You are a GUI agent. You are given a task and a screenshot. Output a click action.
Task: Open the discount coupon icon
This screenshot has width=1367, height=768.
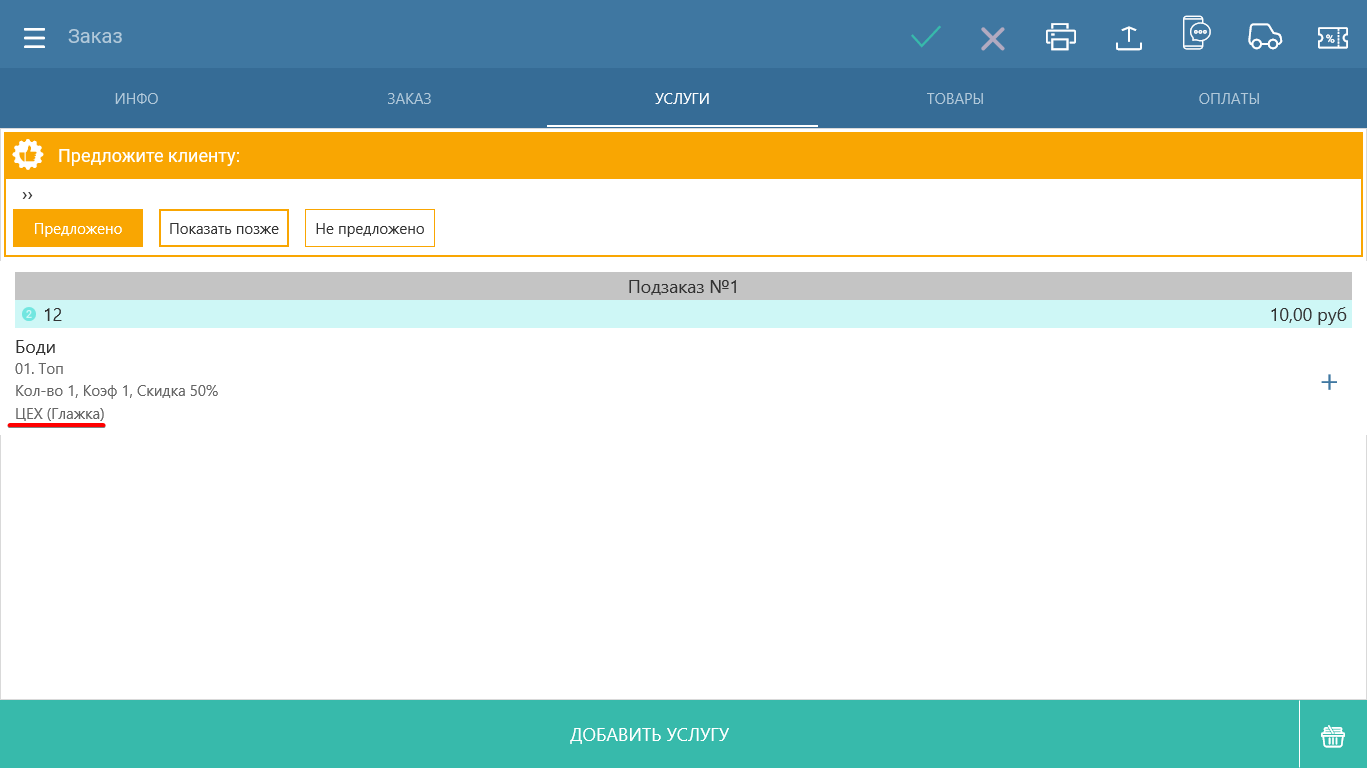pos(1333,38)
